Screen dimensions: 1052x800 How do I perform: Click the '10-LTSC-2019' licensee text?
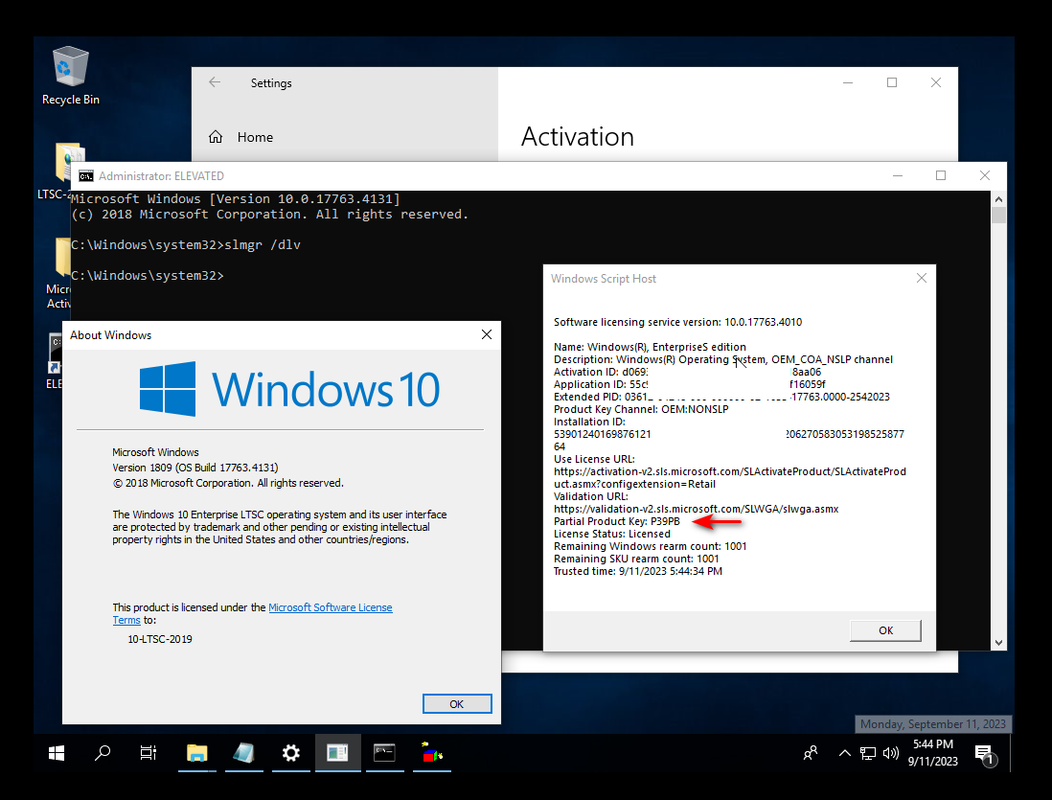click(160, 639)
